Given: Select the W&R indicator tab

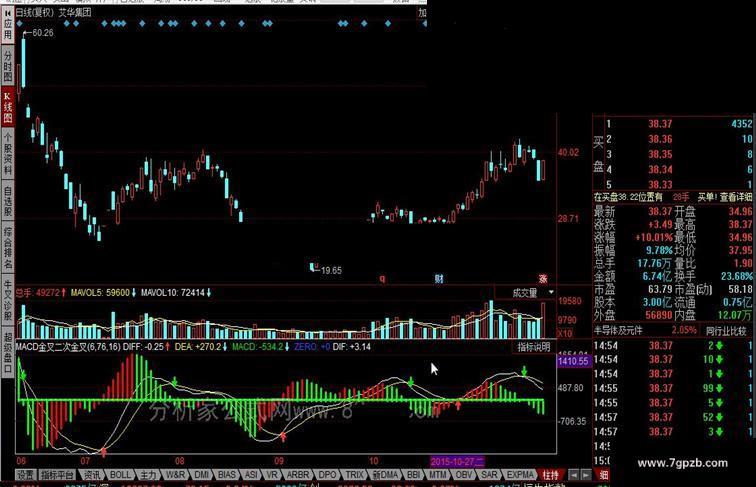Looking at the screenshot, I should click(175, 475).
